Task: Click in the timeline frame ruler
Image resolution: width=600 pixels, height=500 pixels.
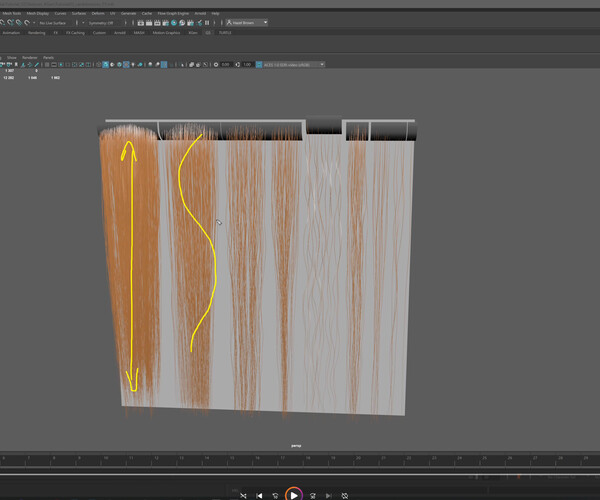Action: pyautogui.click(x=300, y=460)
